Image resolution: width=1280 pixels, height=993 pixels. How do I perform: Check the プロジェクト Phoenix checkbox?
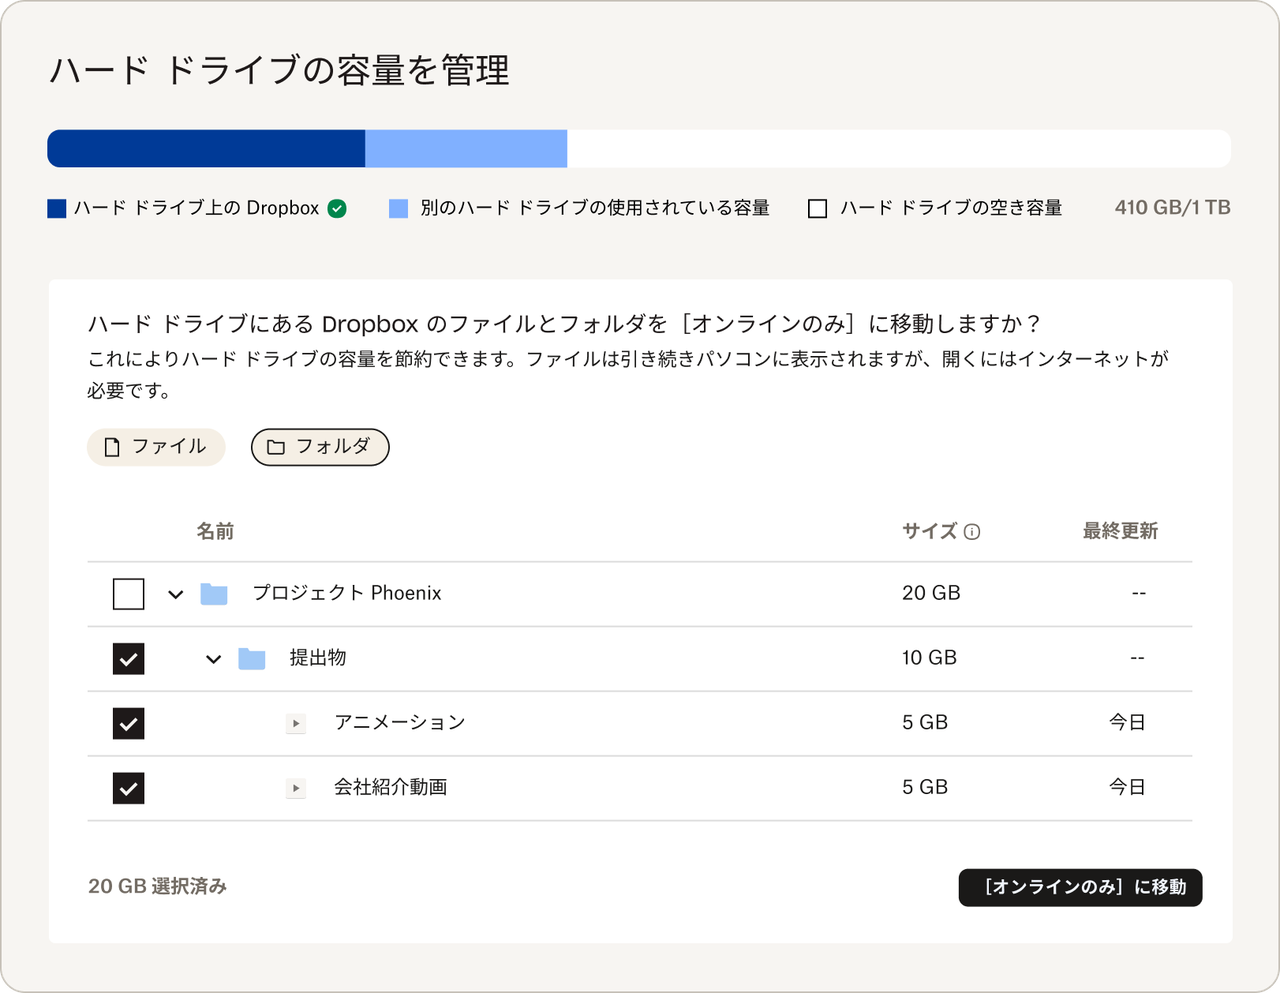(x=128, y=593)
